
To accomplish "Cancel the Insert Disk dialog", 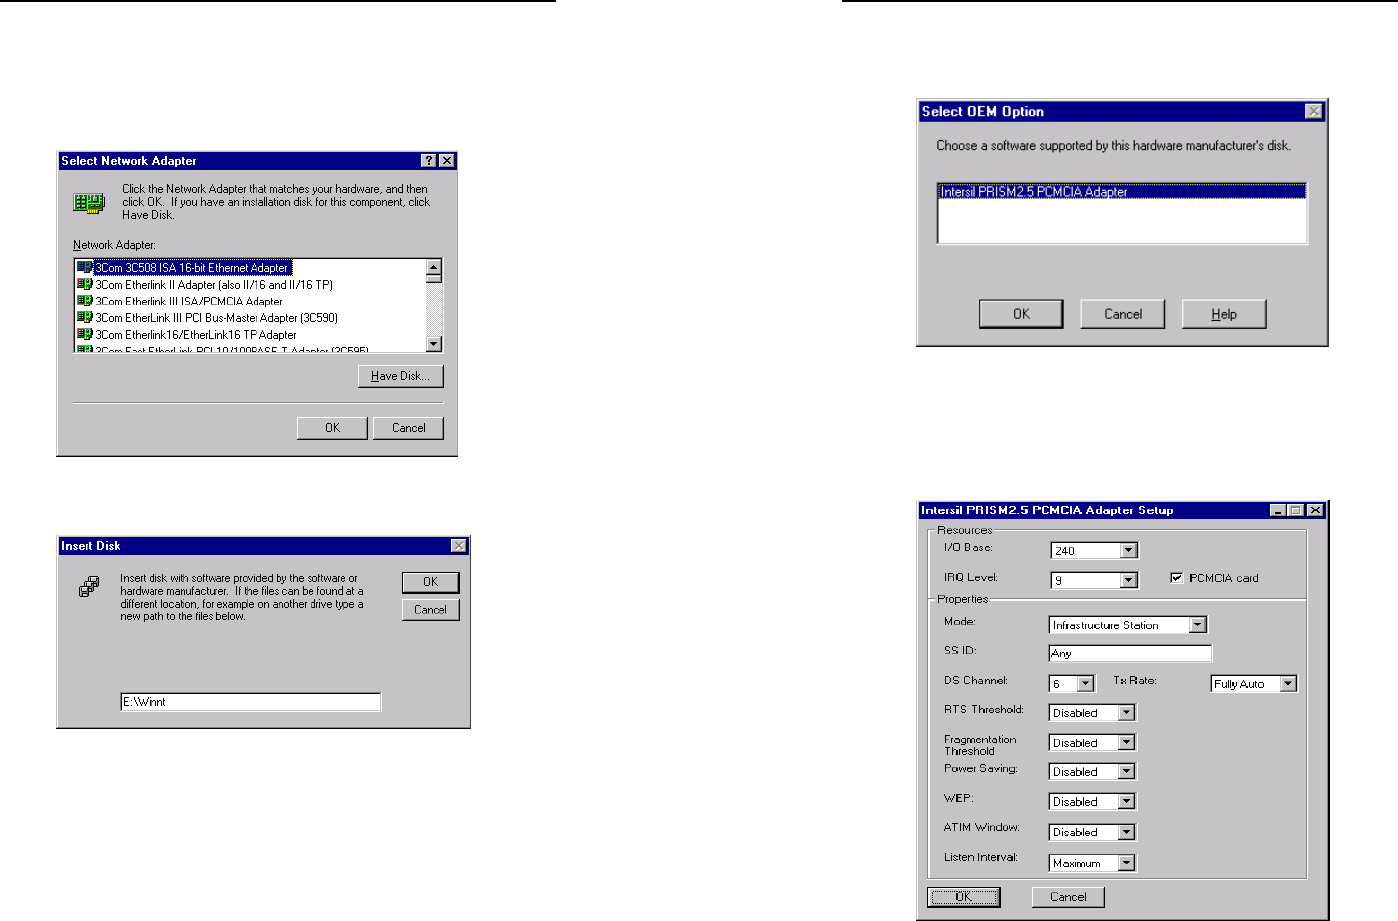I will [431, 610].
